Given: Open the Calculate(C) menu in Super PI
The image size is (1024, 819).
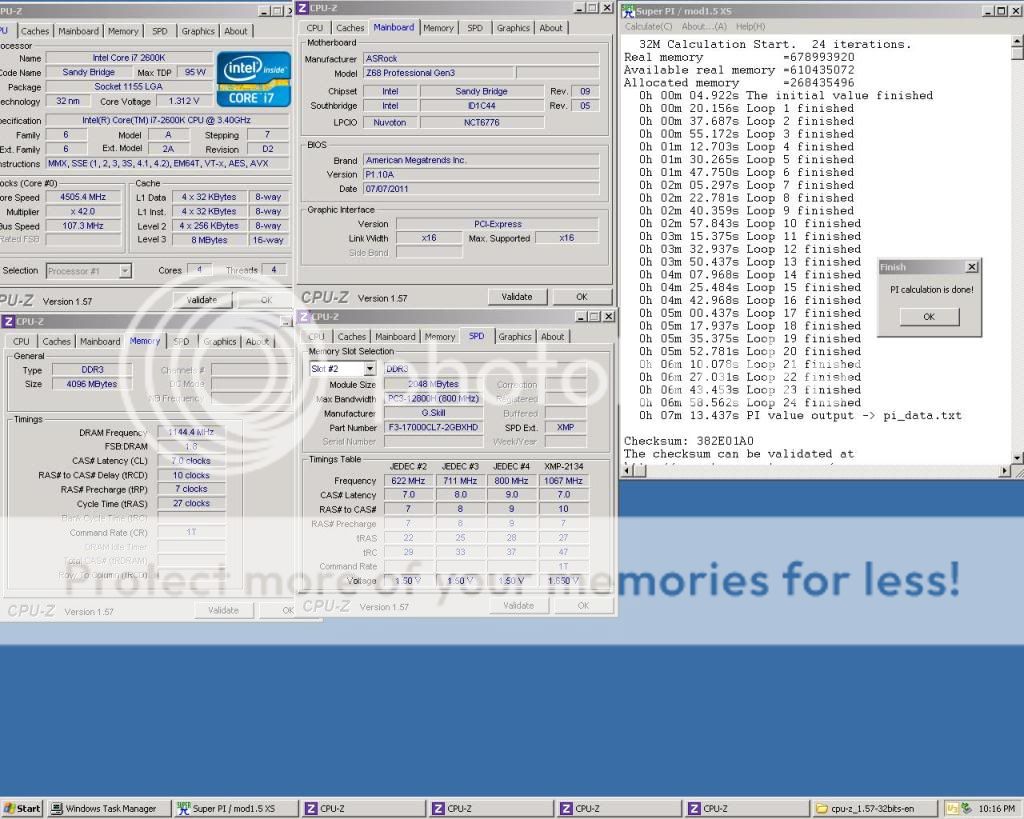Looking at the screenshot, I should (648, 26).
